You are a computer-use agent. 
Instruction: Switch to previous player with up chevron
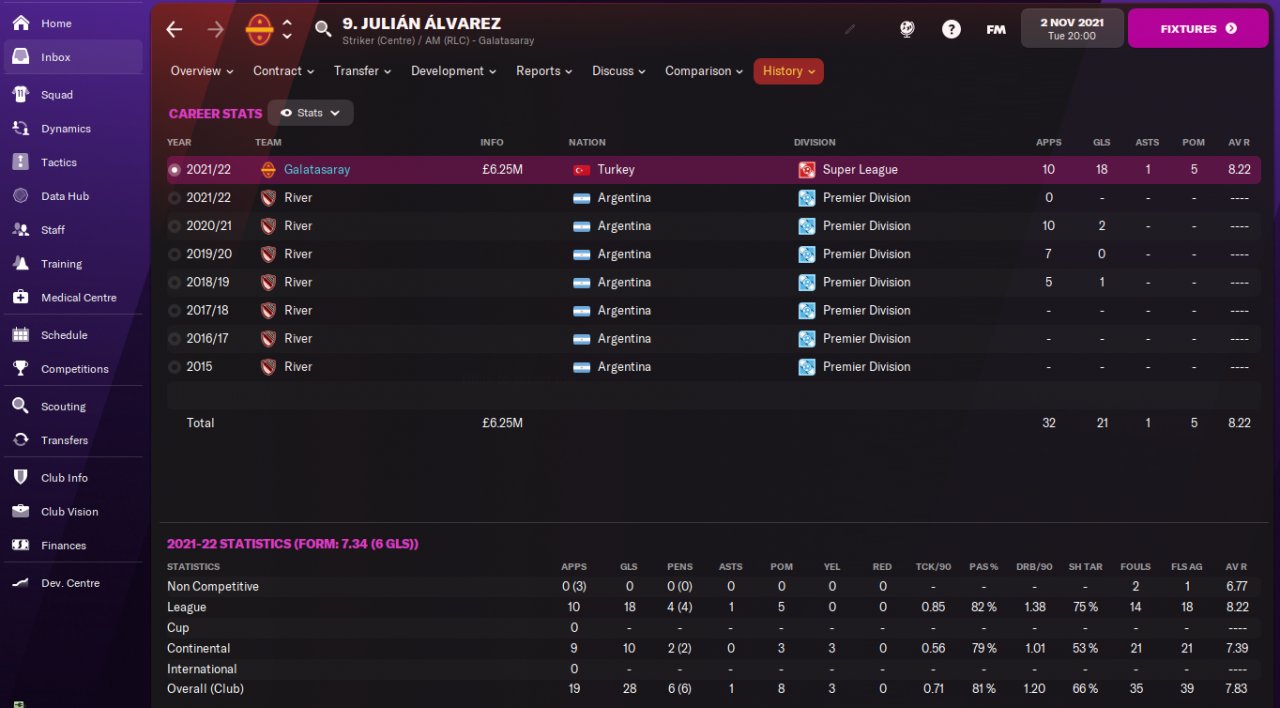(x=287, y=22)
